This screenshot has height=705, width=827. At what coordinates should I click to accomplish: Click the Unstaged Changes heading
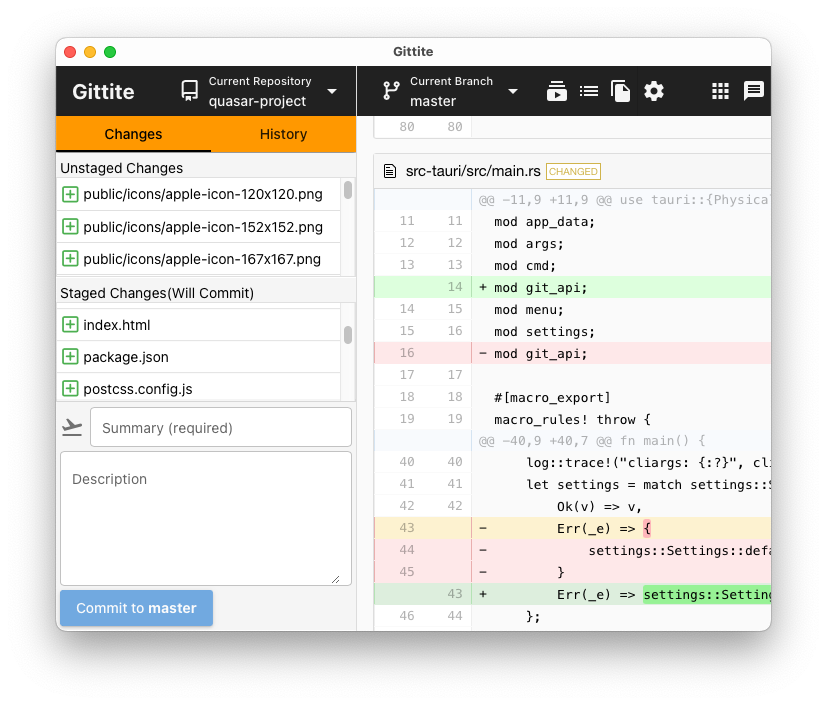(x=121, y=168)
